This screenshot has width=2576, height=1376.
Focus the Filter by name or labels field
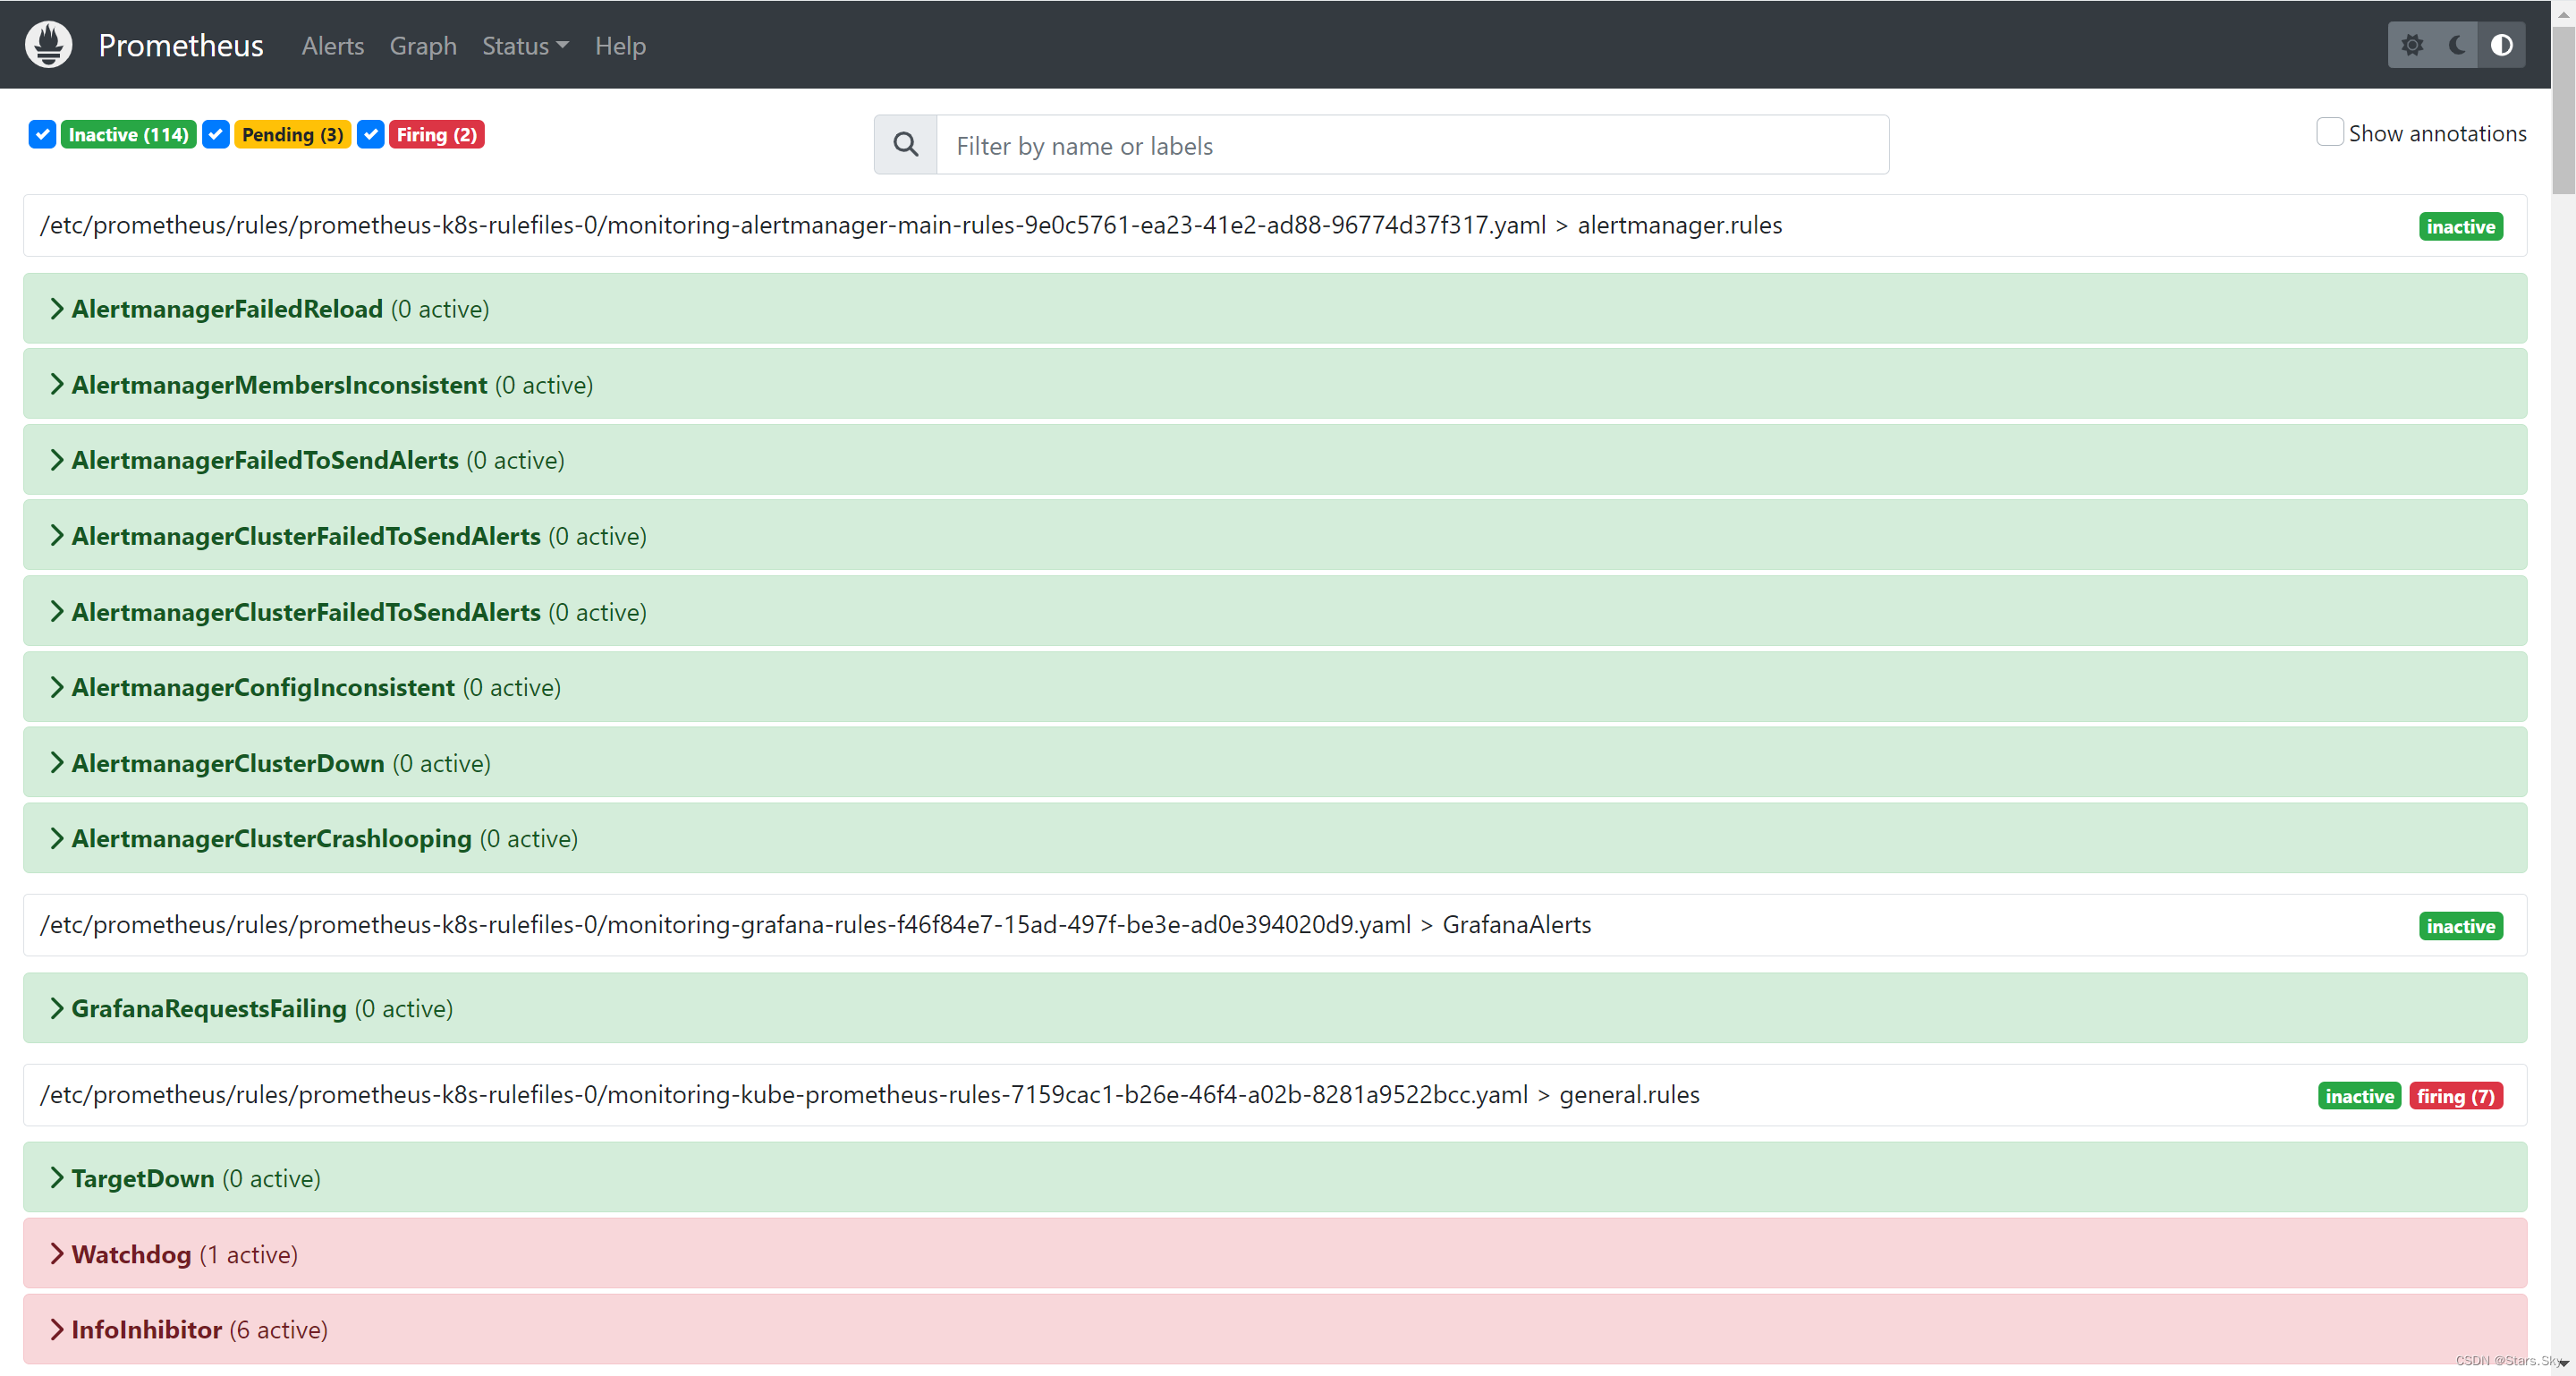(x=1412, y=145)
